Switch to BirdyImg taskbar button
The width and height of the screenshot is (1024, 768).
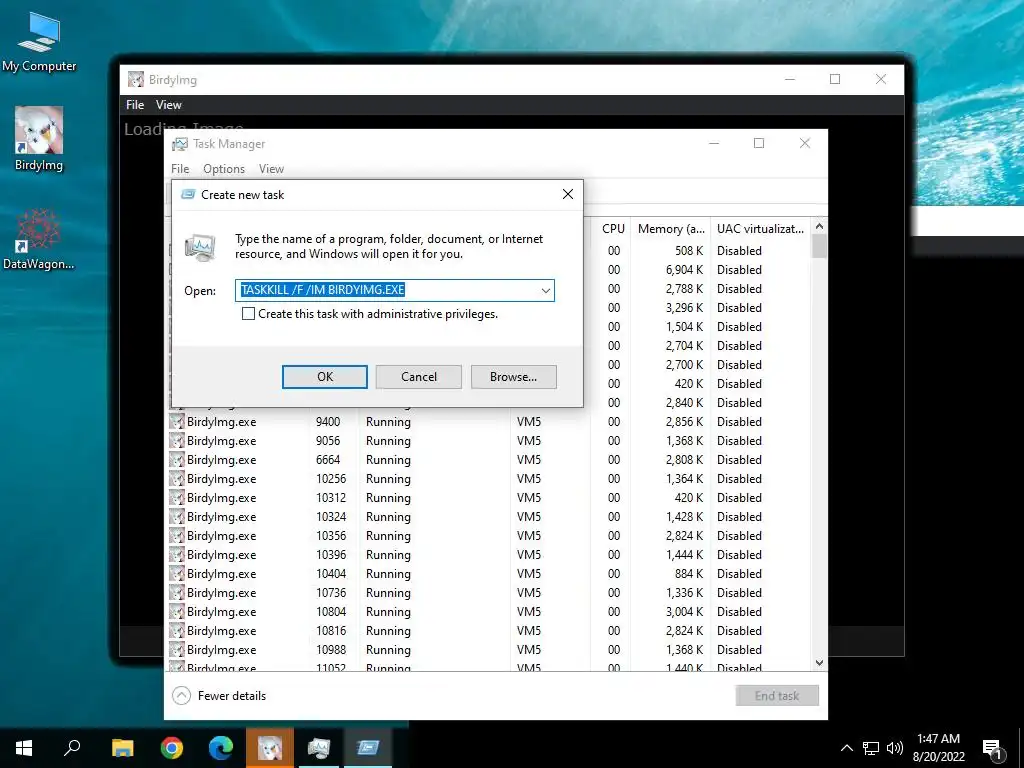click(270, 748)
